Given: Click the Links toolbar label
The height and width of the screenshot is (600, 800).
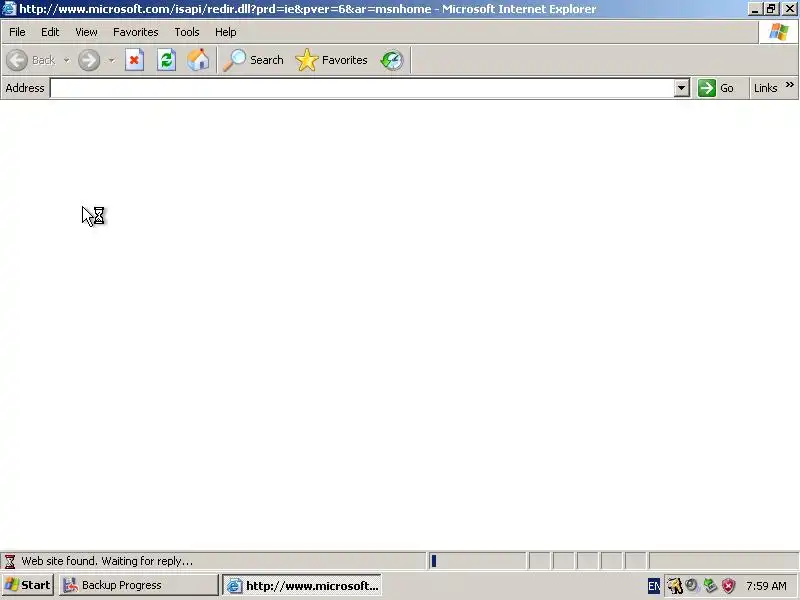Looking at the screenshot, I should point(765,88).
